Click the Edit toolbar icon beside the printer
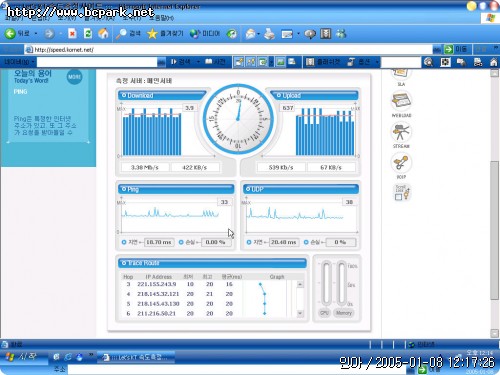Image resolution: width=500 pixels, height=375 pixels. point(287,34)
